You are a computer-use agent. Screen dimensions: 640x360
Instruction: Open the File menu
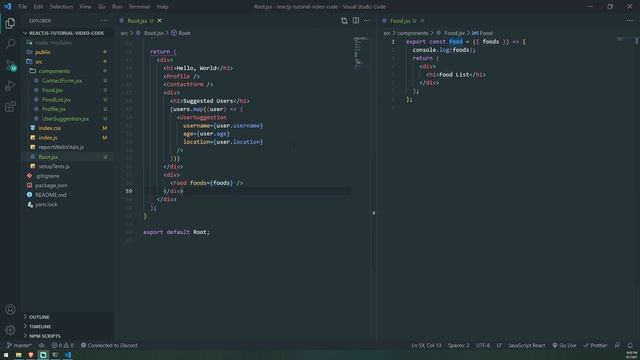(x=23, y=7)
